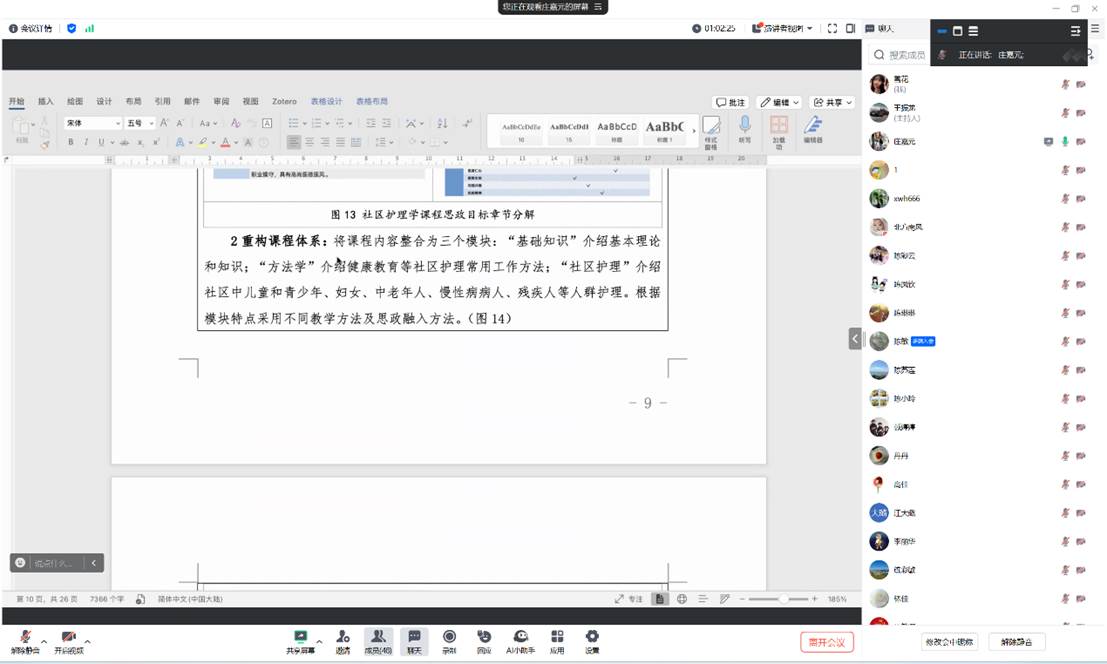Click the increase font size icon
1107x664 pixels.
[164, 123]
